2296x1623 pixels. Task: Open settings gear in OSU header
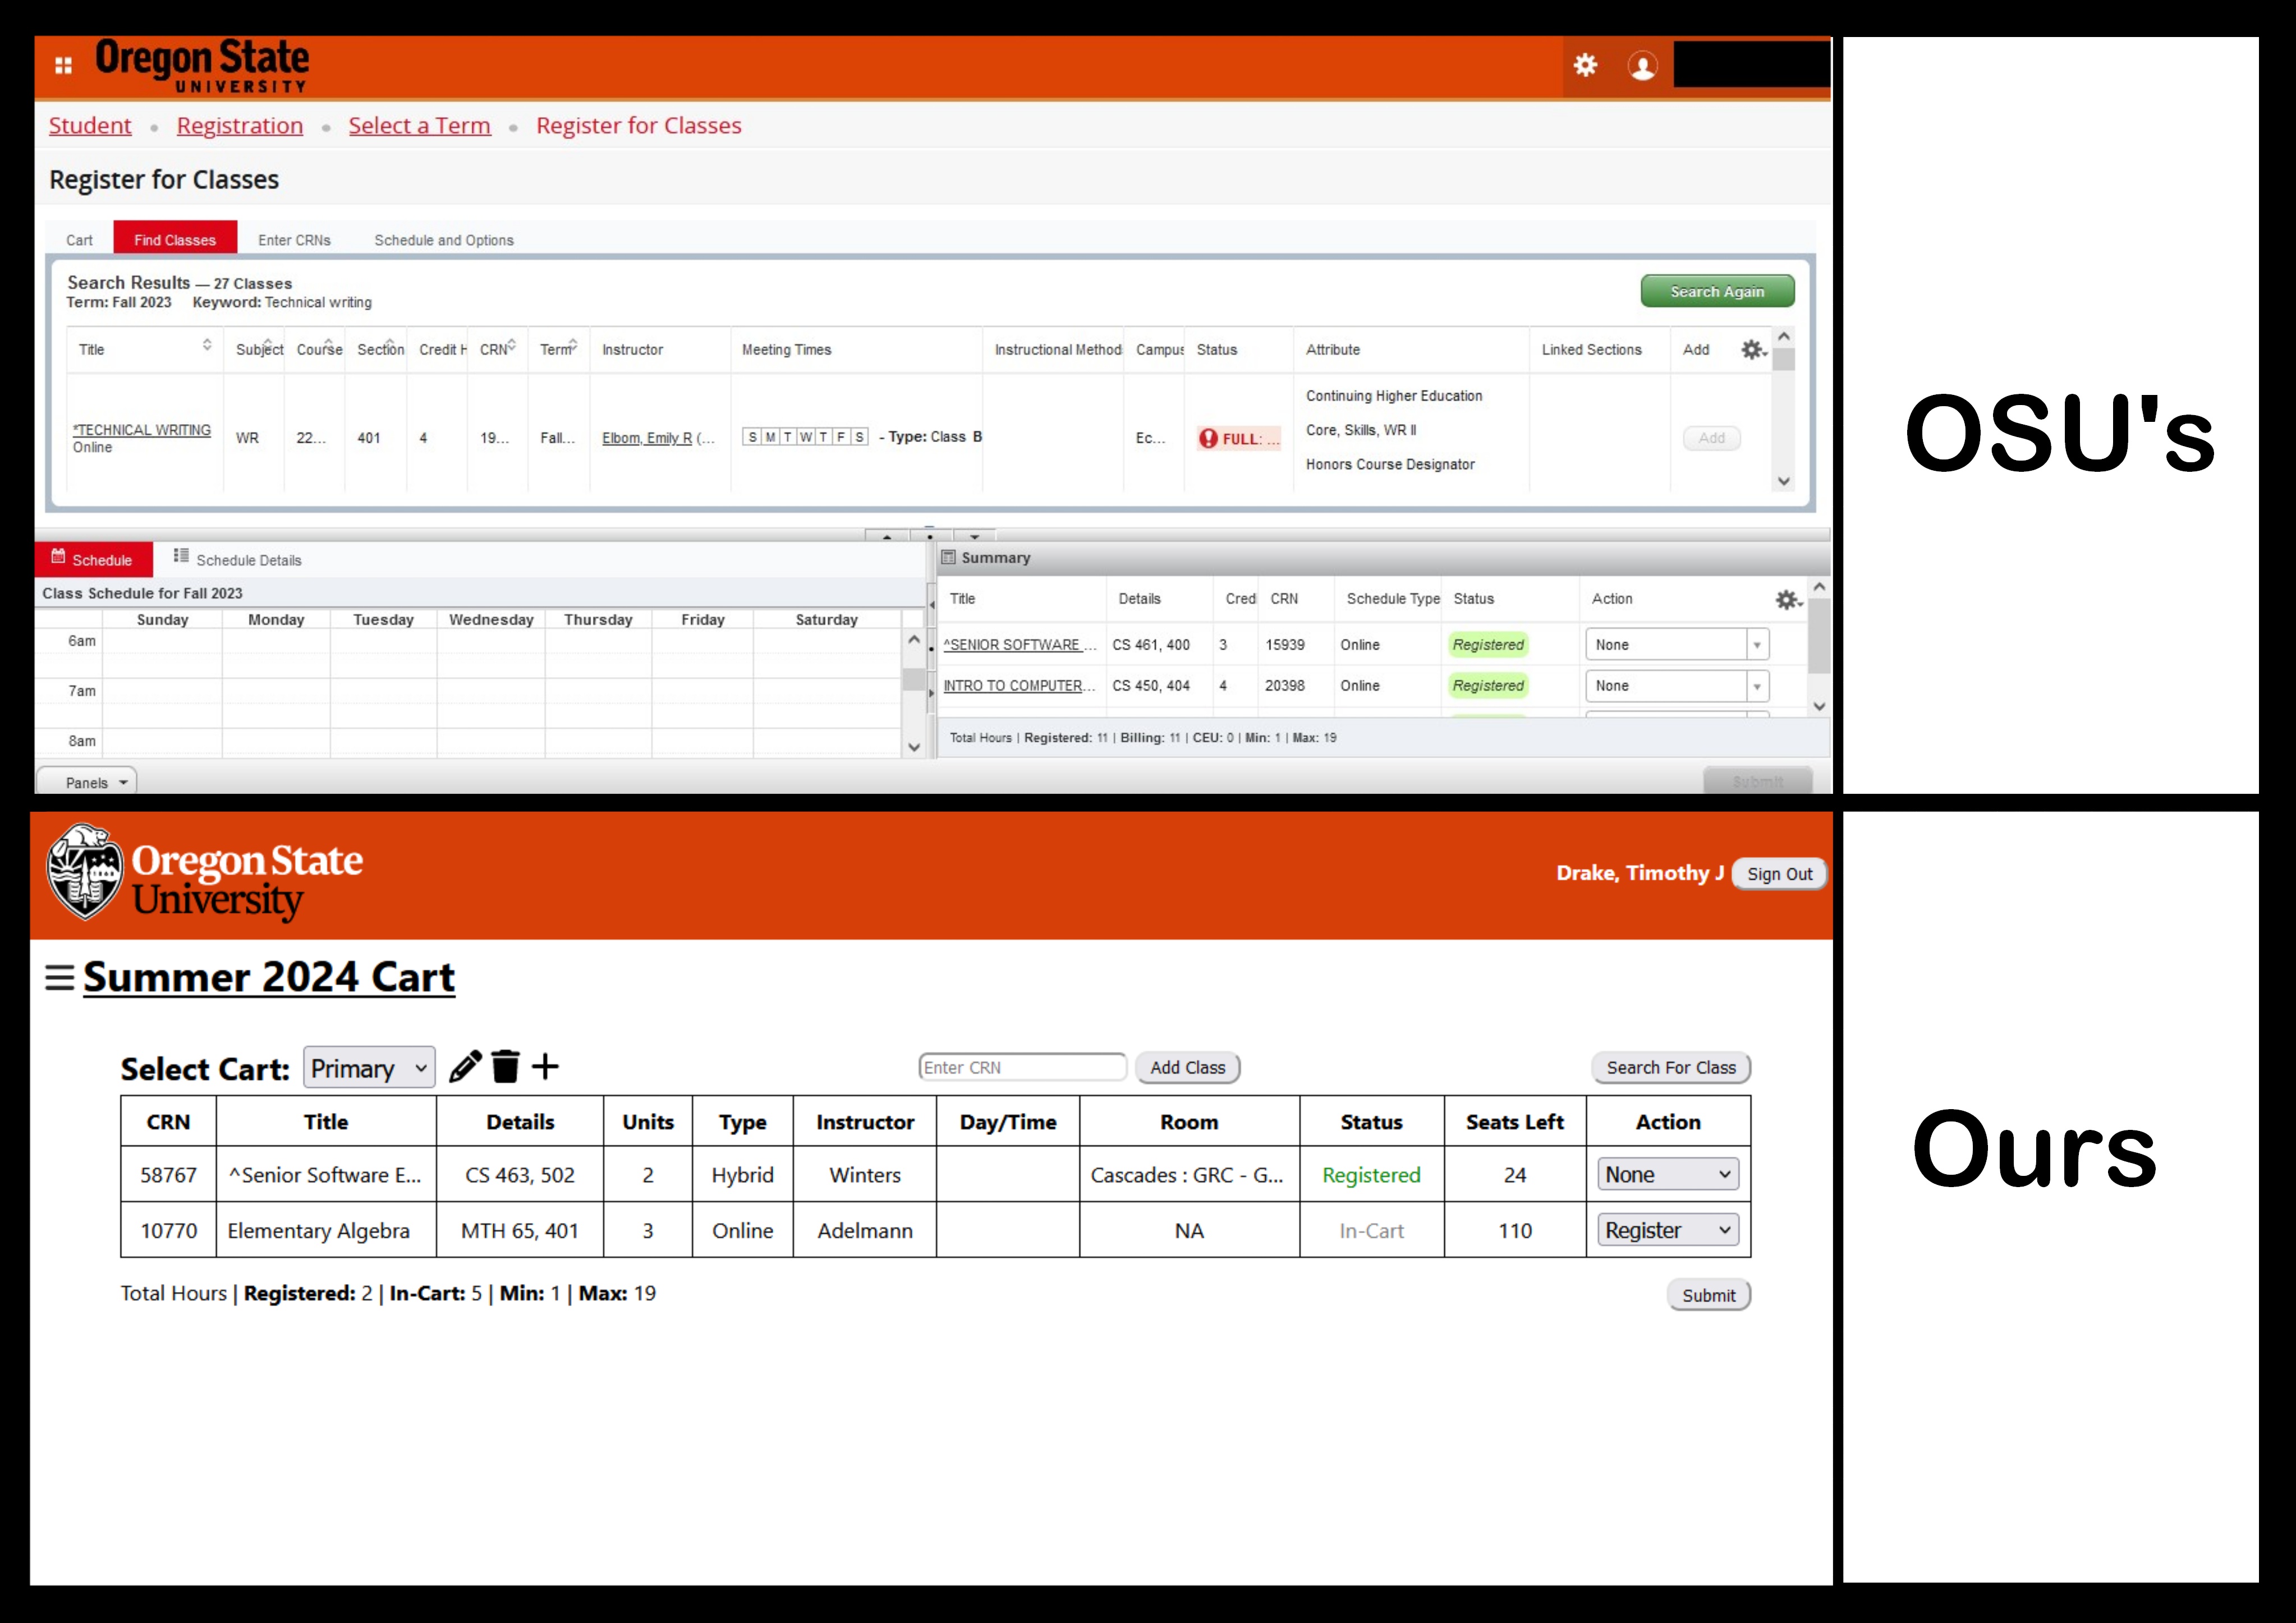pyautogui.click(x=1585, y=65)
